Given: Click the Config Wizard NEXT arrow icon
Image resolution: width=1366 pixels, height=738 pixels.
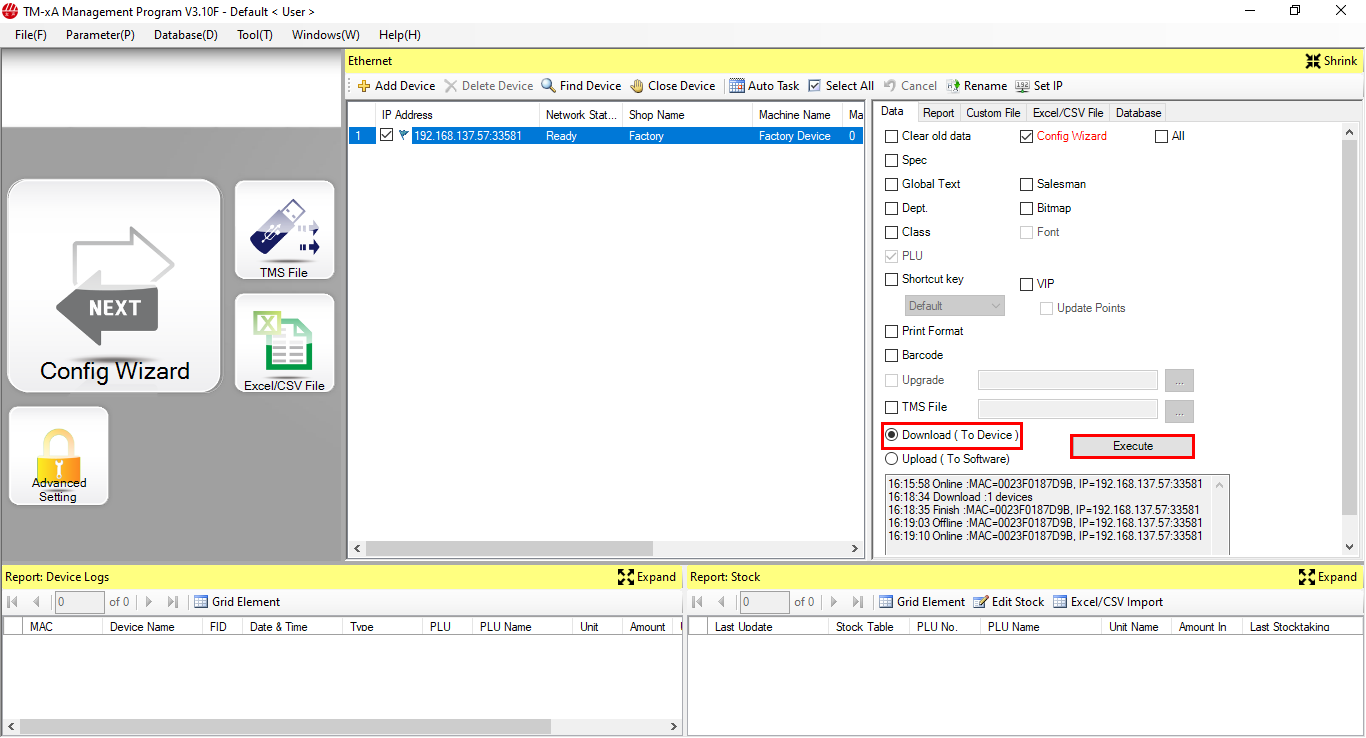Looking at the screenshot, I should point(114,286).
